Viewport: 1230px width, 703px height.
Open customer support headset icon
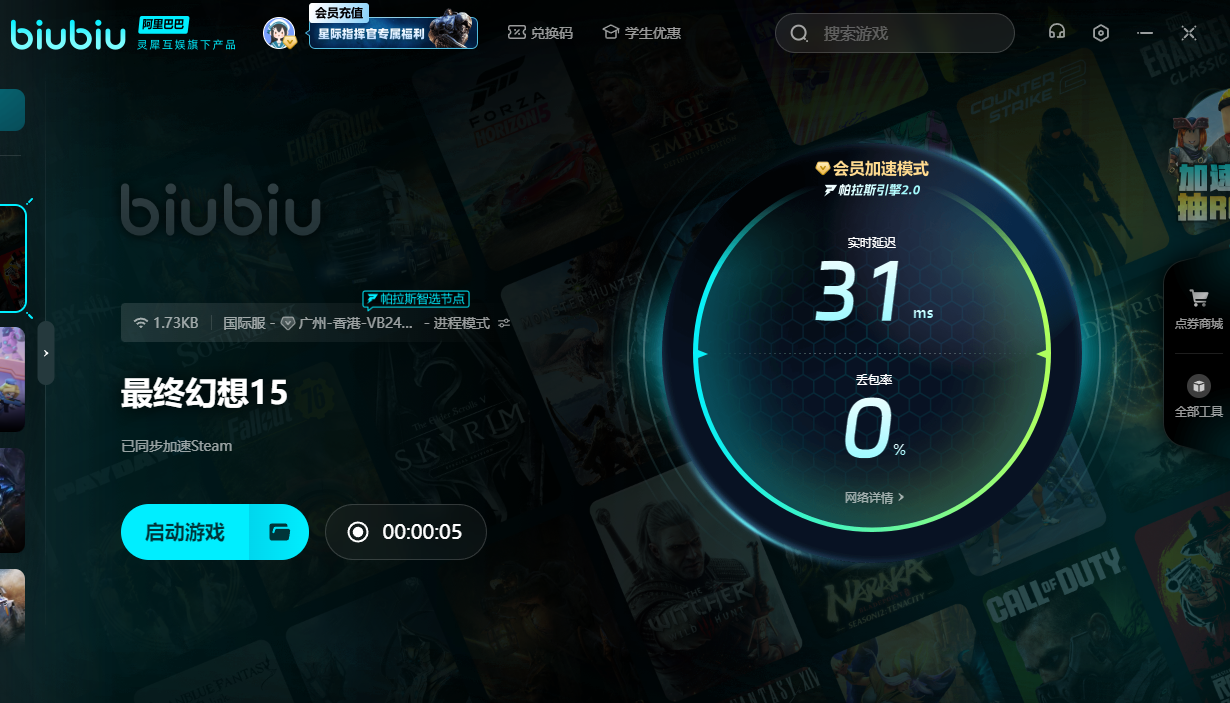tap(1056, 33)
